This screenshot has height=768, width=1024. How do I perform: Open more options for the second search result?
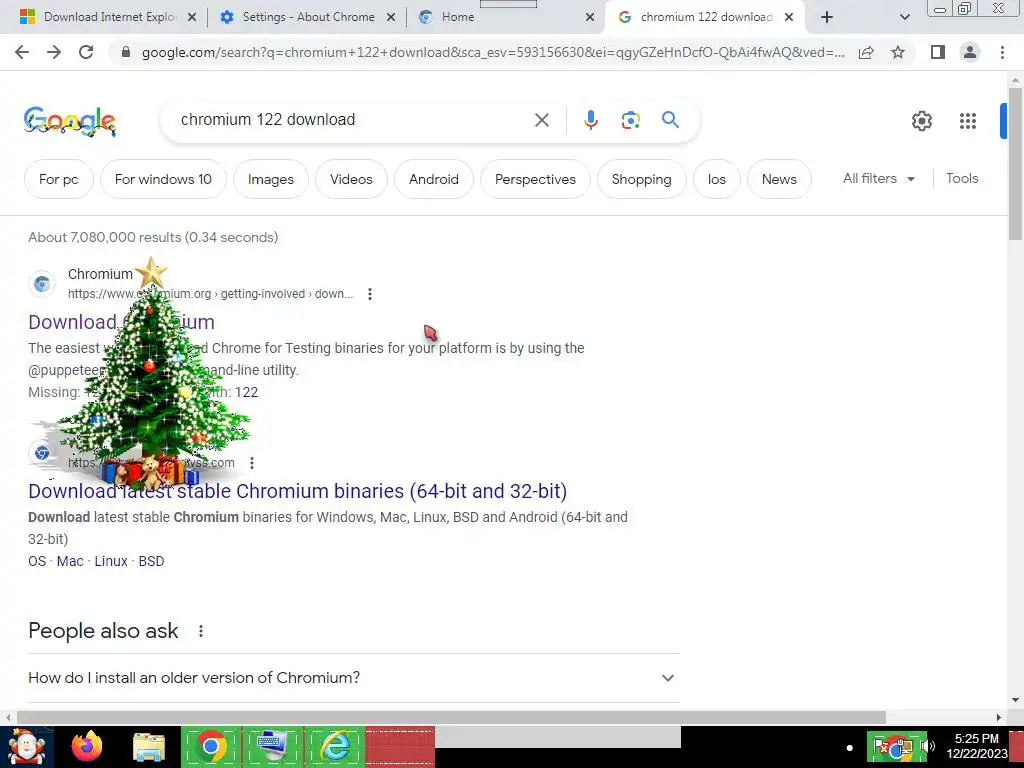coord(251,463)
